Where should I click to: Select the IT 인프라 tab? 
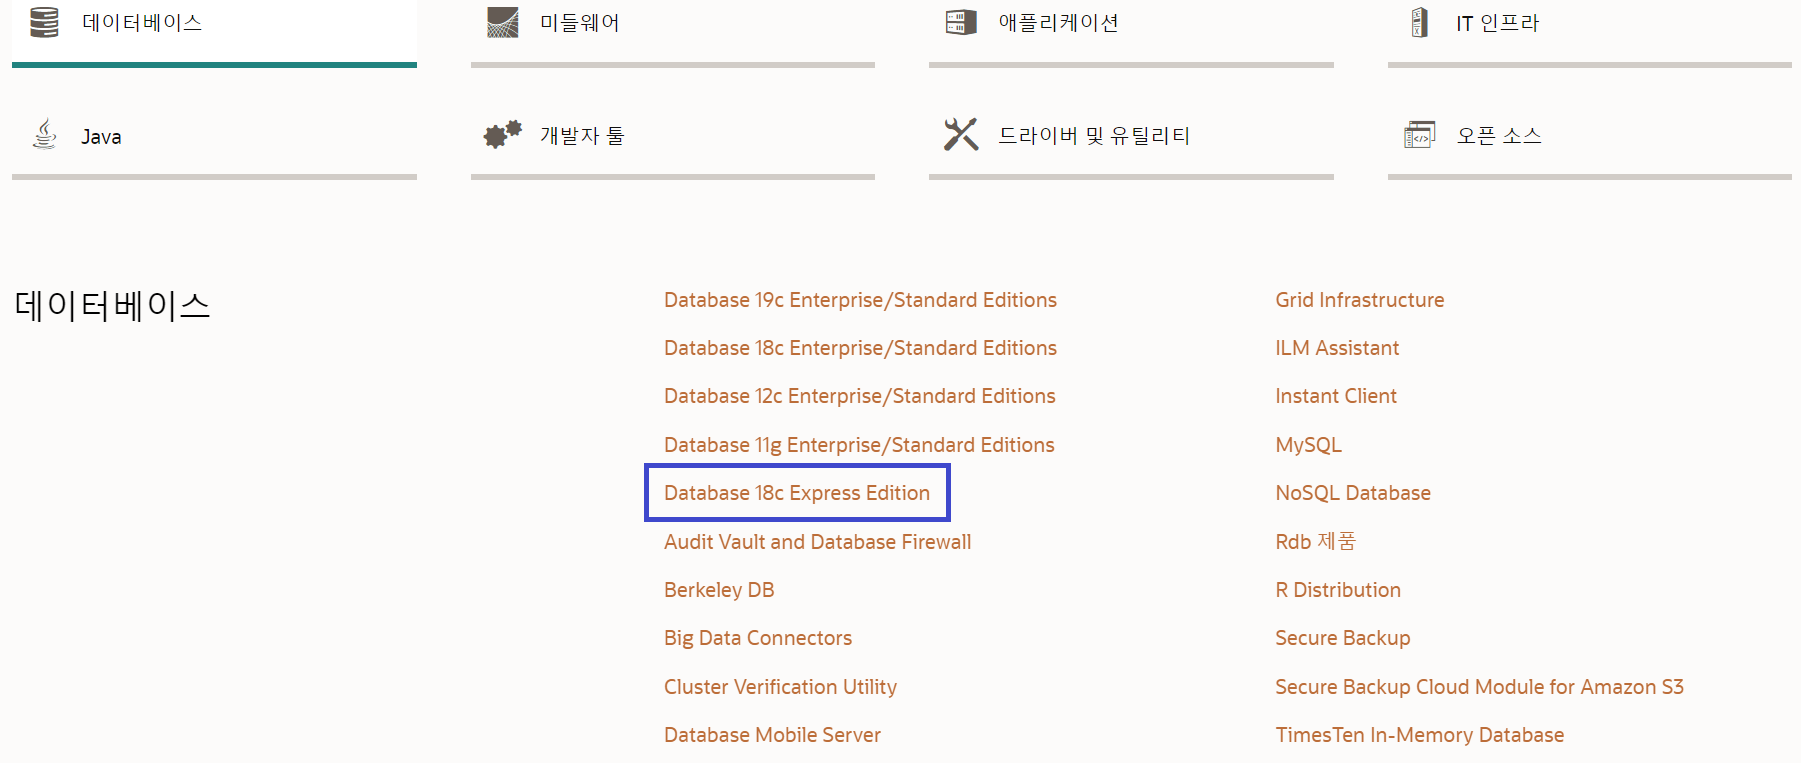tap(1590, 32)
